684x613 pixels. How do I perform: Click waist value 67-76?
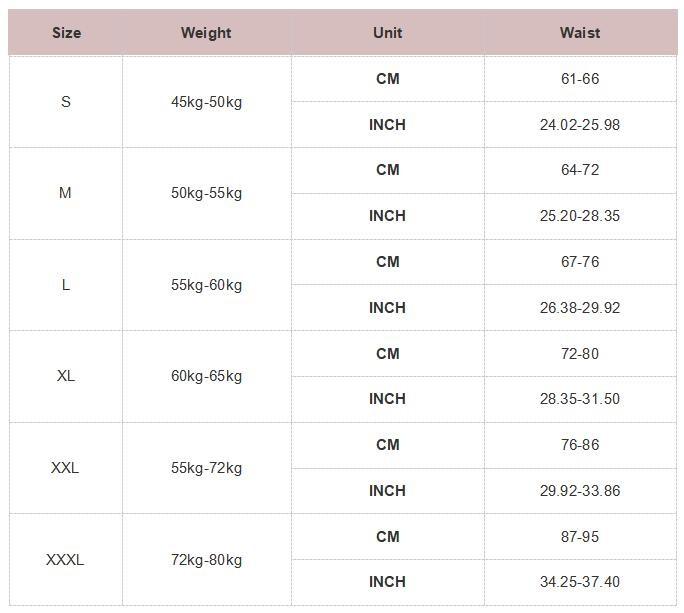pos(580,262)
